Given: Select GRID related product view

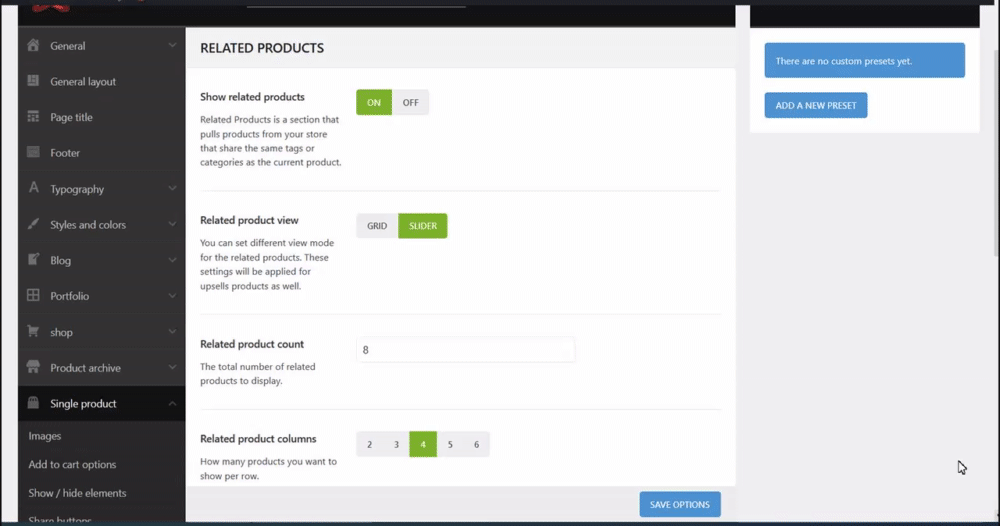Looking at the screenshot, I should click(x=377, y=226).
